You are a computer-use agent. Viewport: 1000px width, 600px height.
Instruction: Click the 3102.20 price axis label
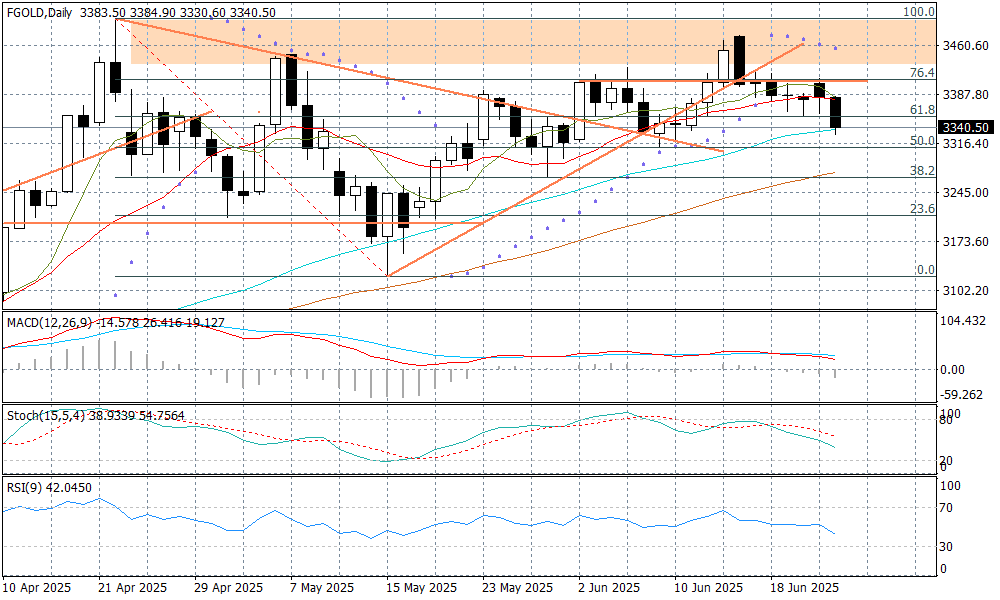(966, 291)
